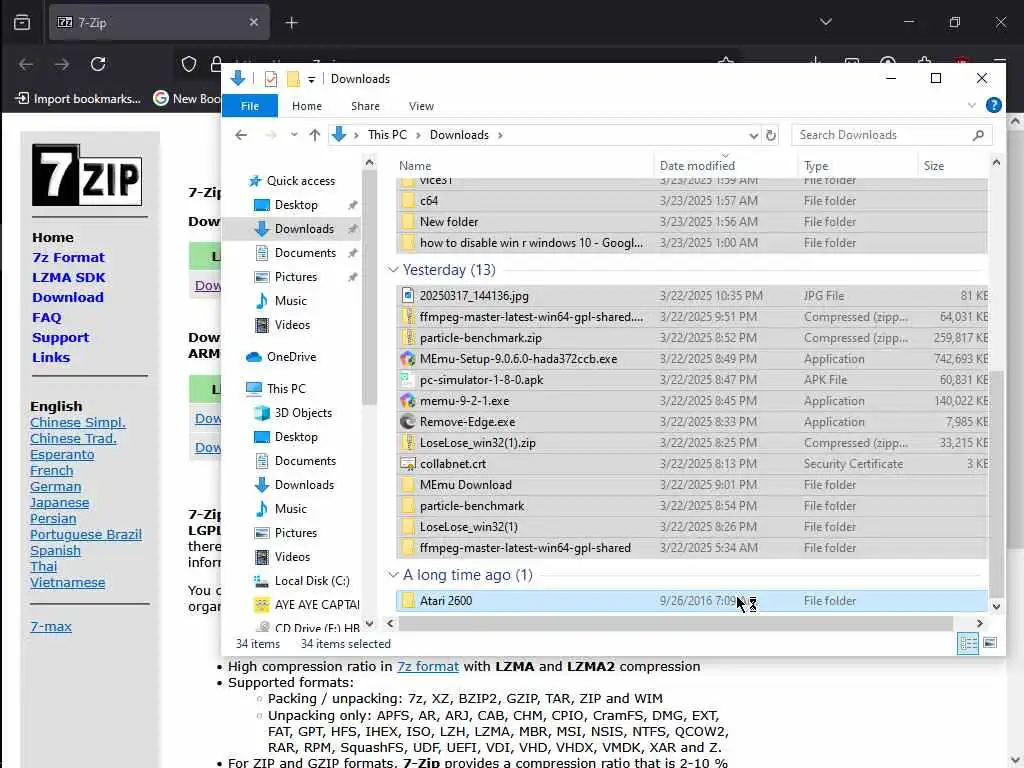Viewport: 1024px width, 768px height.
Task: Select the c64 folder row
Action: [692, 200]
